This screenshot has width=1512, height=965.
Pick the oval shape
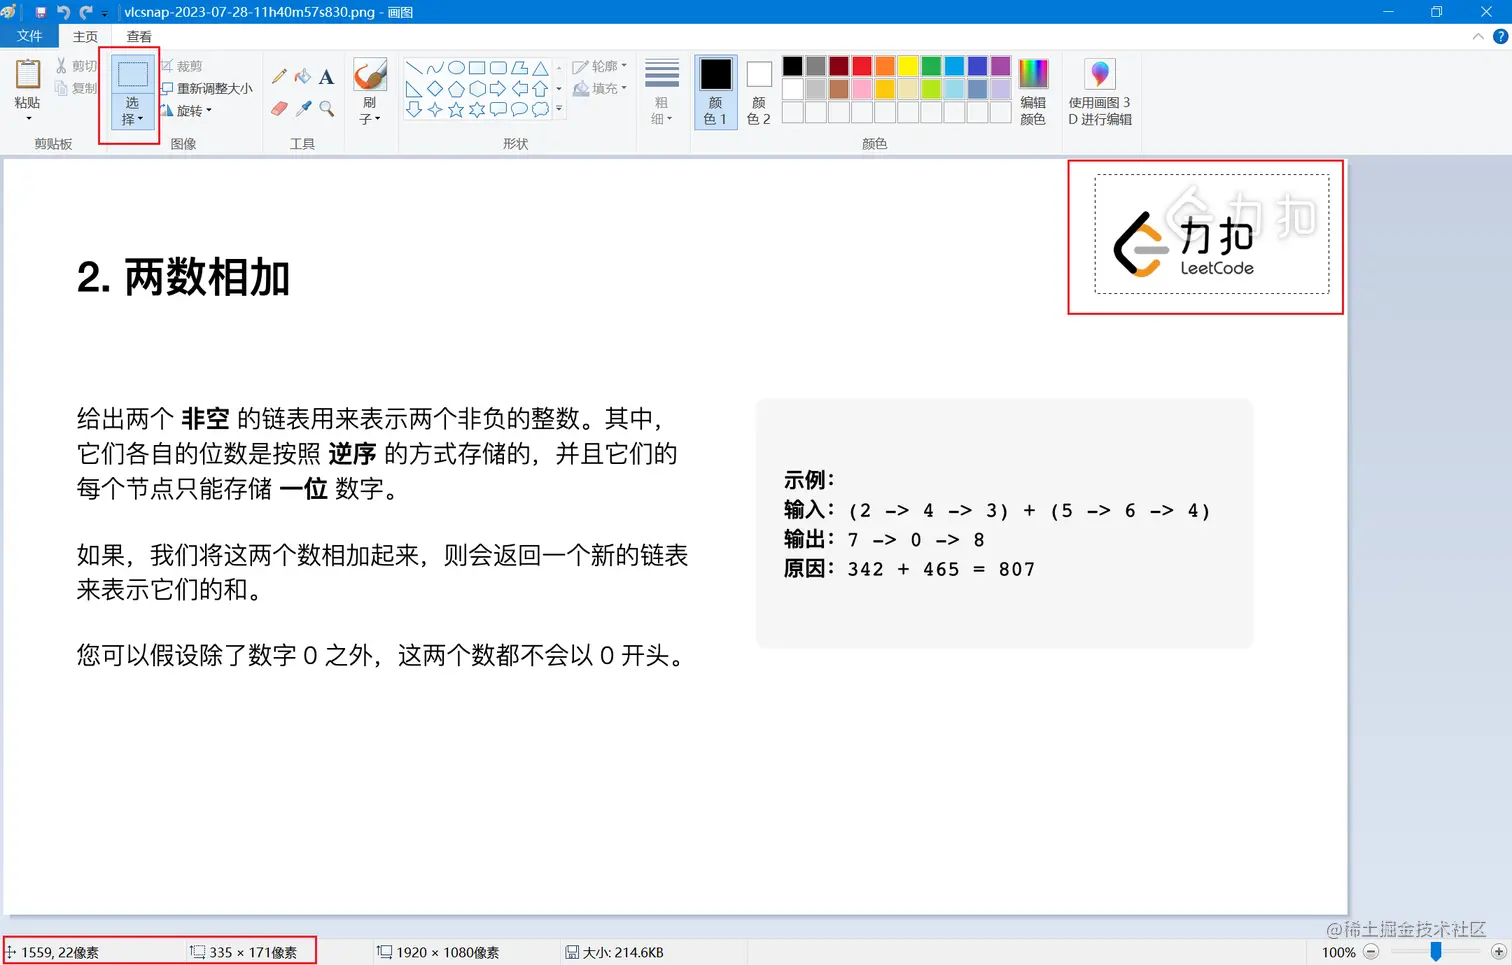pos(456,68)
